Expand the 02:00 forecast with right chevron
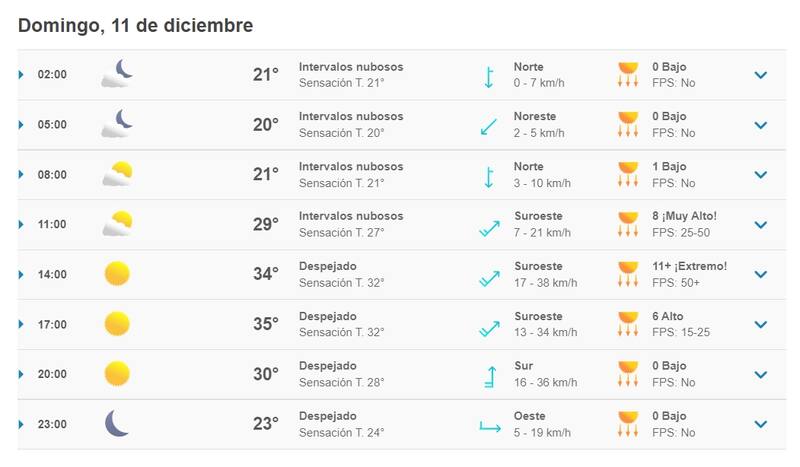Image resolution: width=800 pixels, height=467 pixels. click(x=760, y=75)
